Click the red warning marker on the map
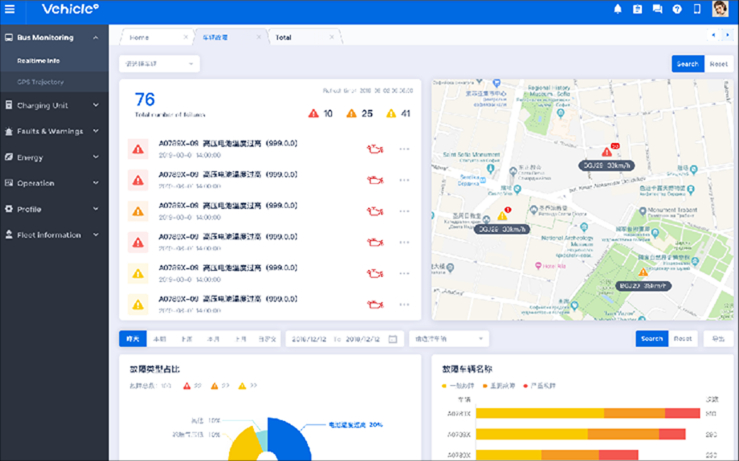 [x=606, y=151]
